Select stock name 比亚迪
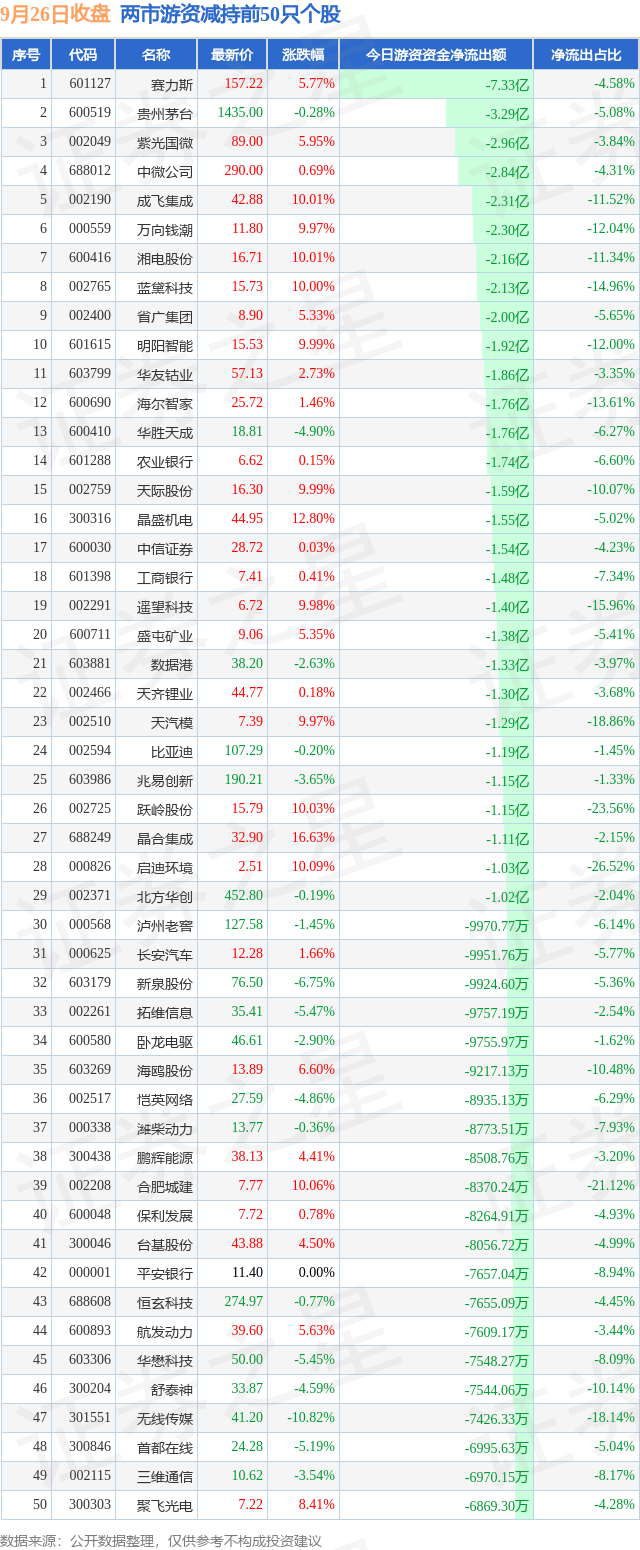The height and width of the screenshot is (1550, 640). click(x=172, y=751)
